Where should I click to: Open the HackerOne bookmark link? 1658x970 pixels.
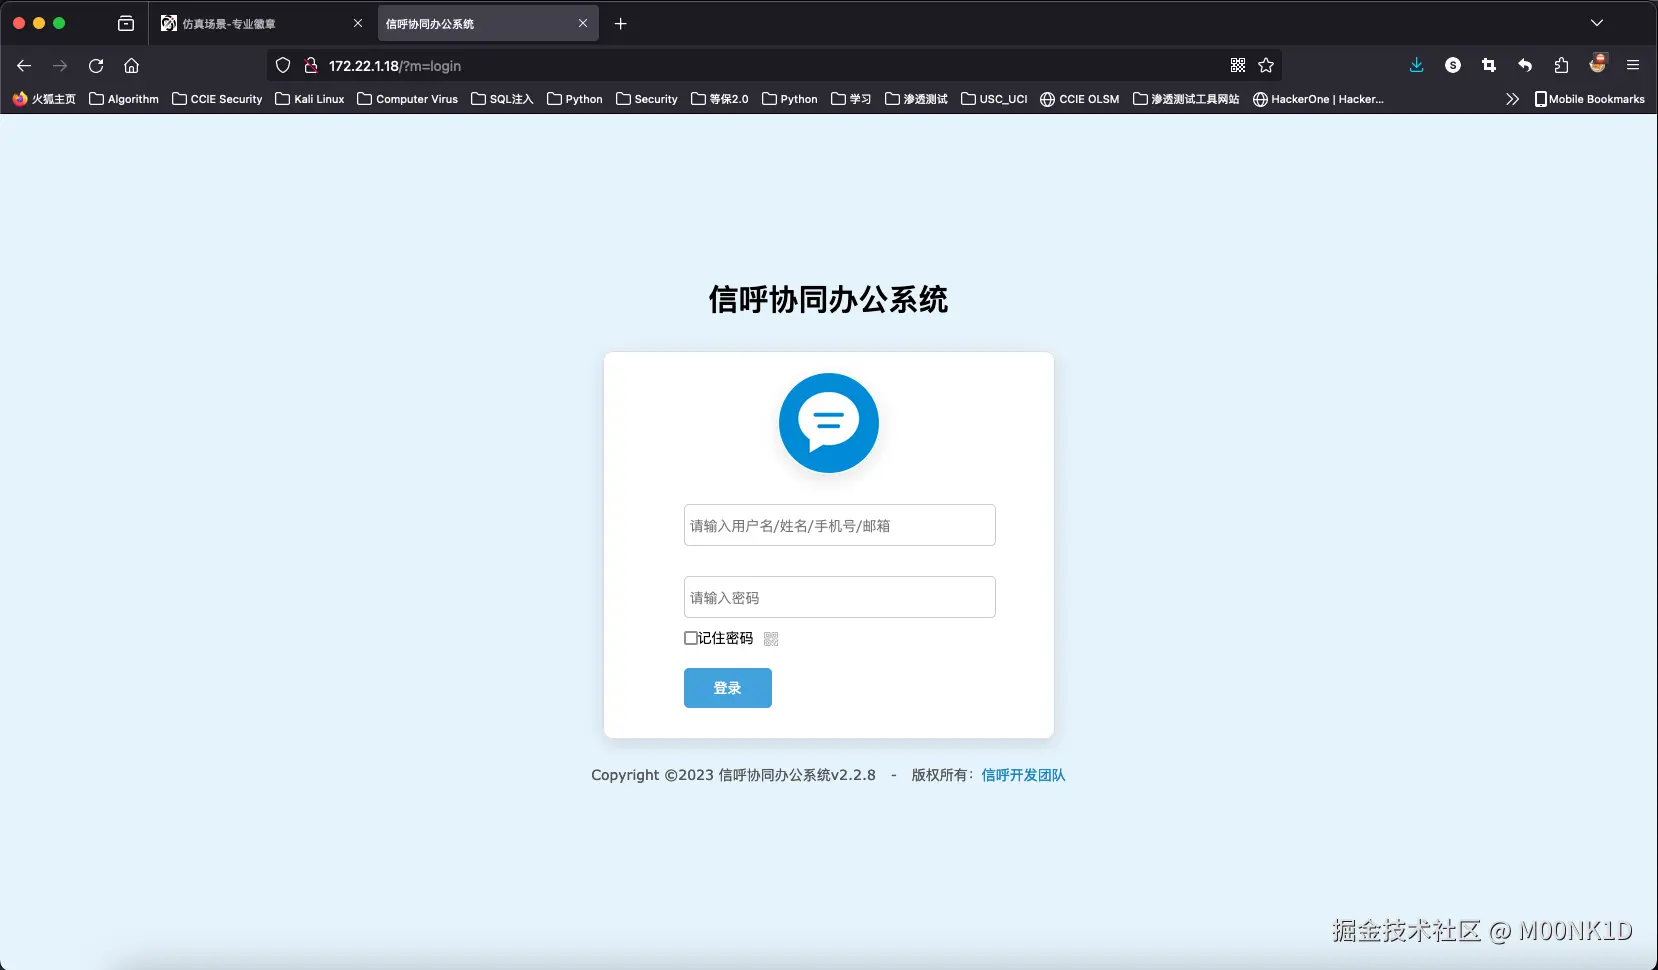click(x=1319, y=99)
